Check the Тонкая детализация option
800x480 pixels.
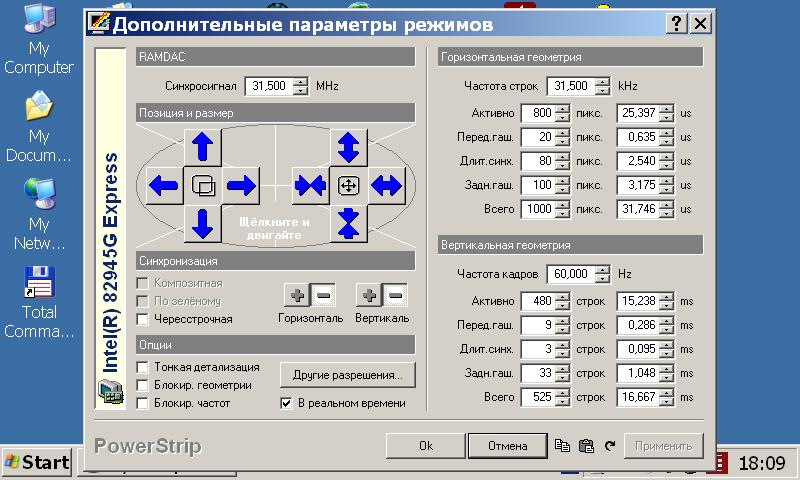click(143, 367)
